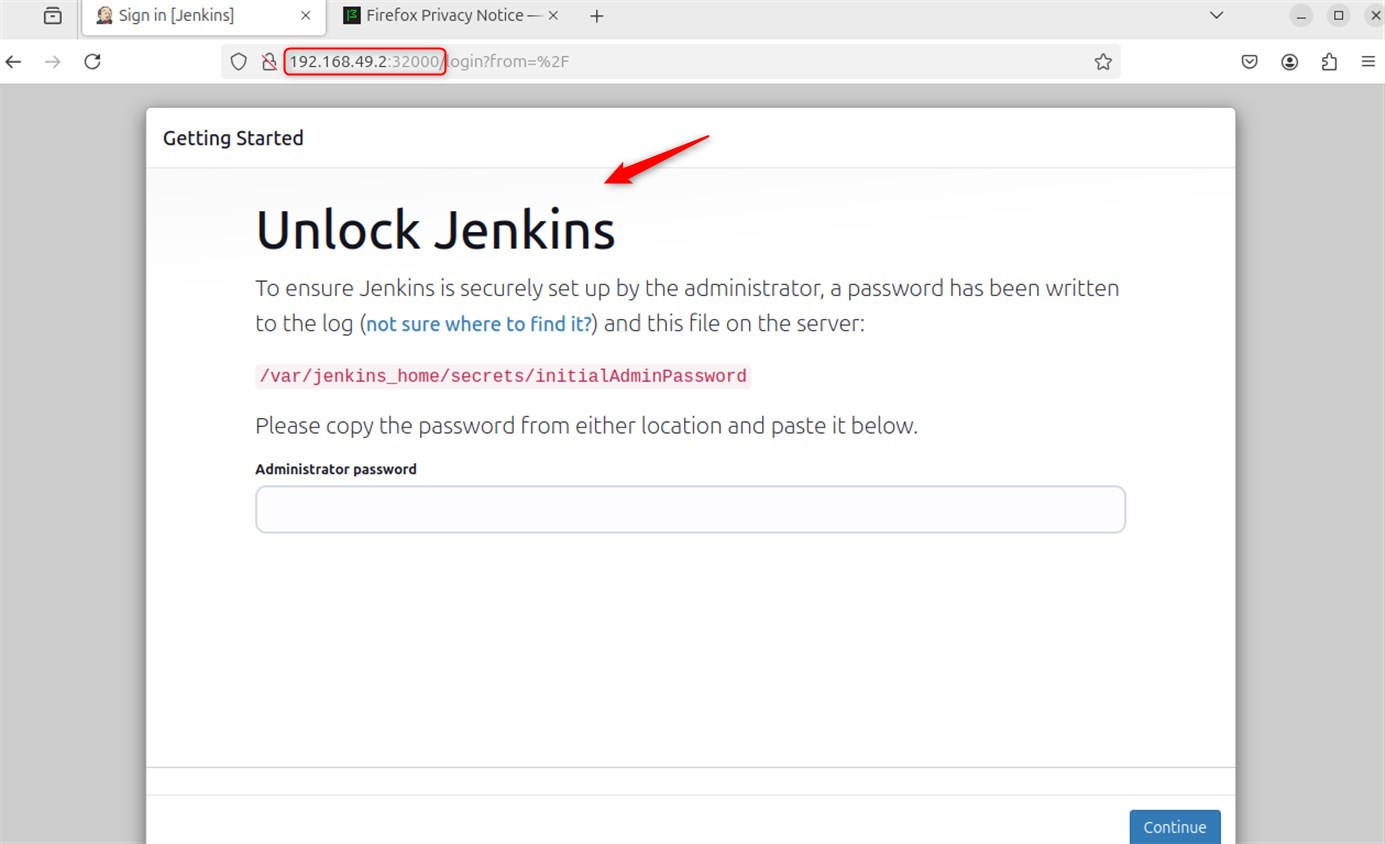This screenshot has height=844, width=1385.
Task: Expand the list all tabs chevron
Action: point(1216,16)
